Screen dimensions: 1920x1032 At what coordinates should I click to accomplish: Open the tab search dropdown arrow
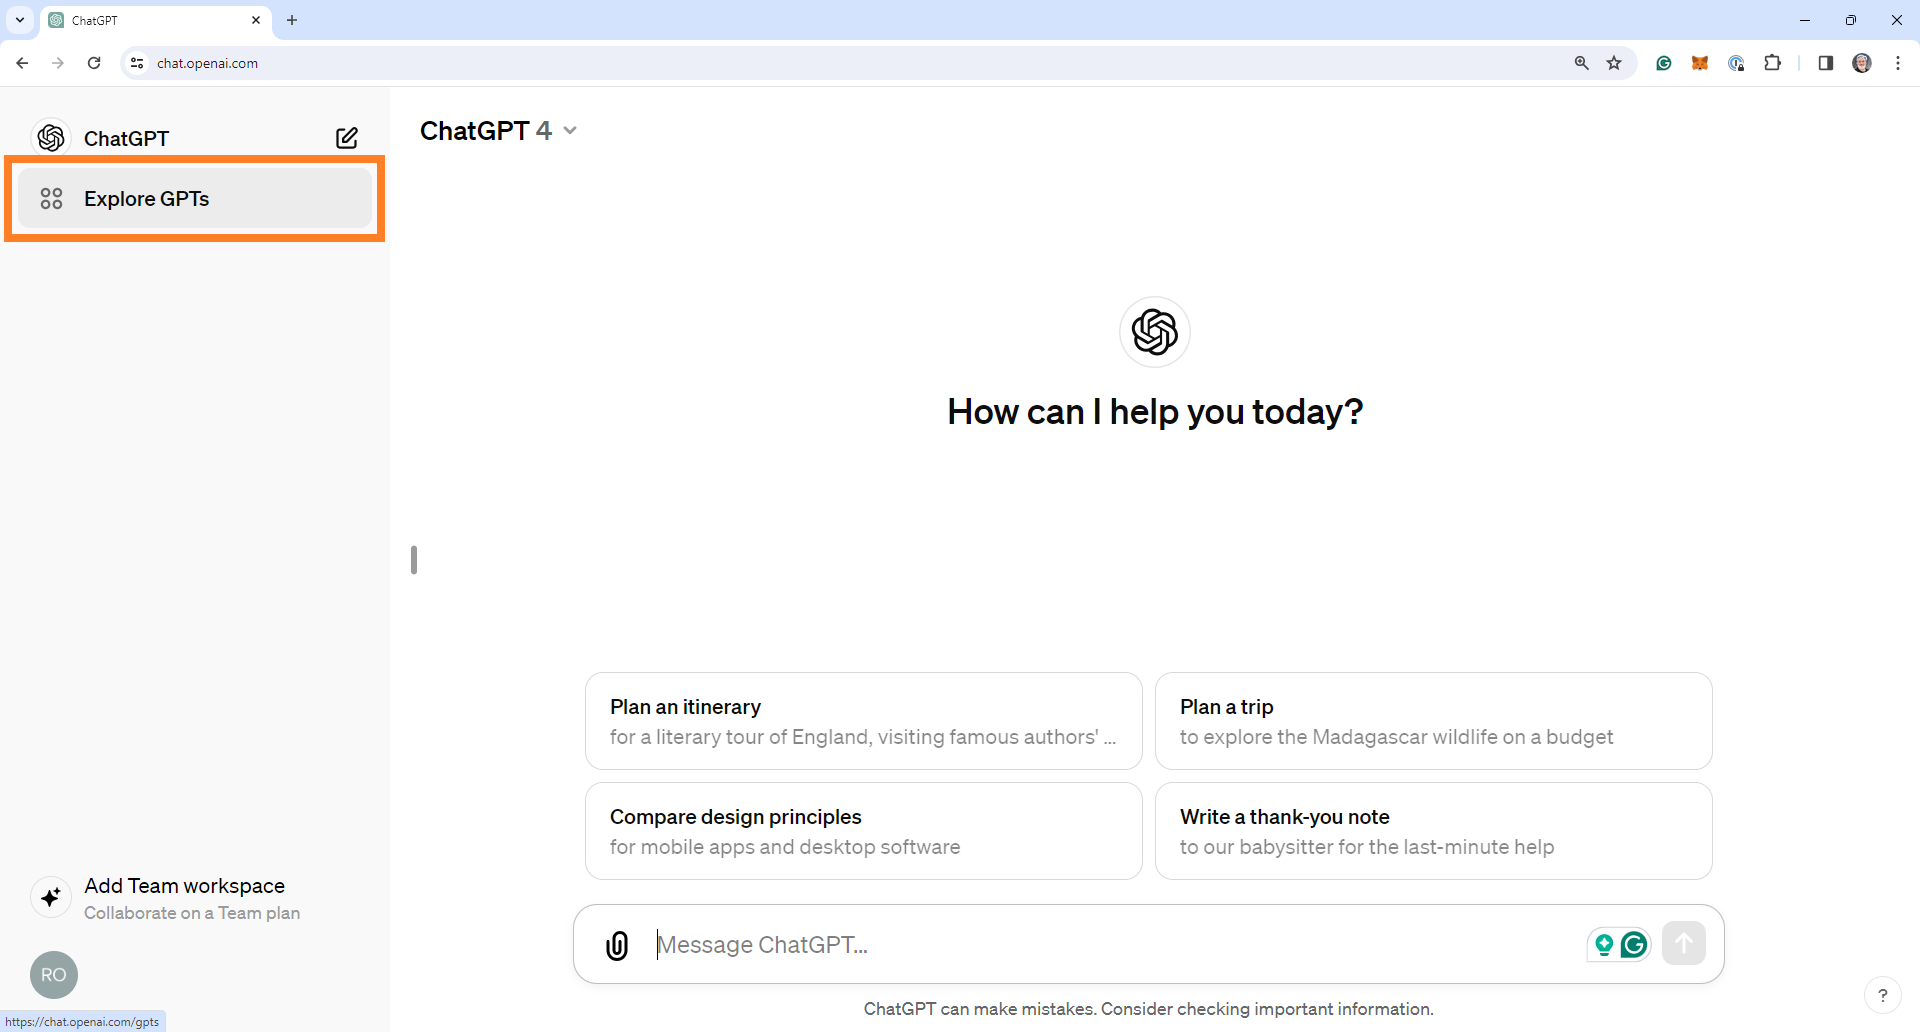(20, 20)
